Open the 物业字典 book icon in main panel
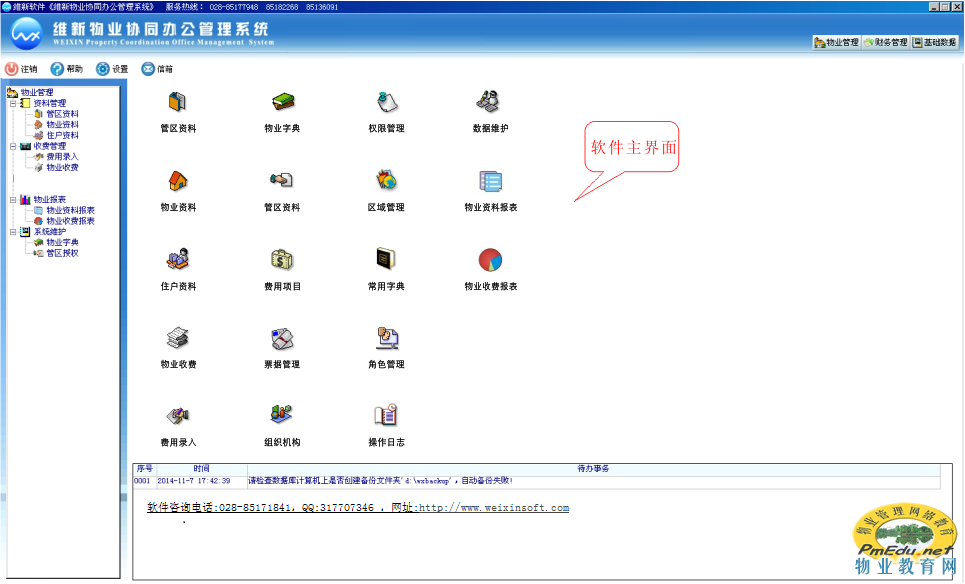Viewport: 965px width, 584px height. coord(282,102)
